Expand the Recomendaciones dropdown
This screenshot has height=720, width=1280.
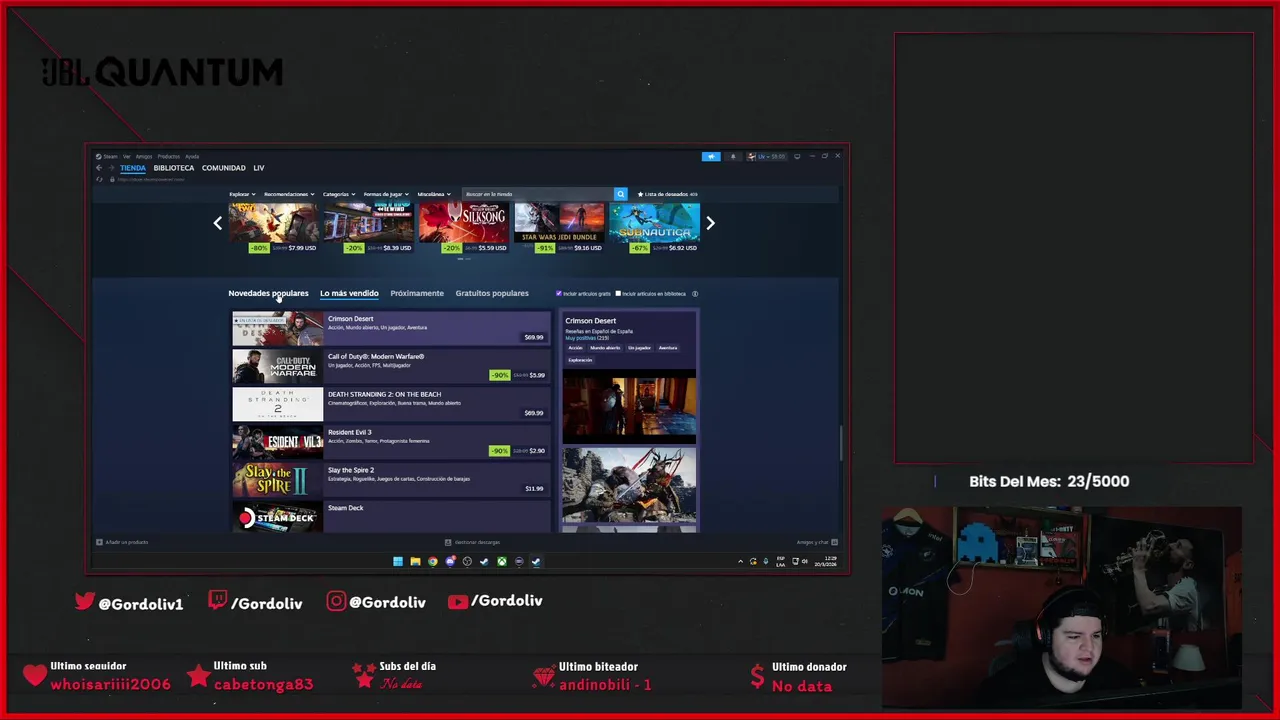click(289, 194)
